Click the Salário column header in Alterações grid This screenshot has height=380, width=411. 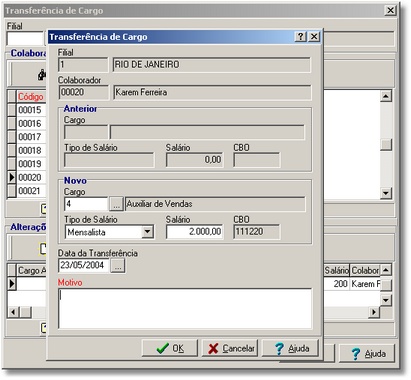click(337, 270)
